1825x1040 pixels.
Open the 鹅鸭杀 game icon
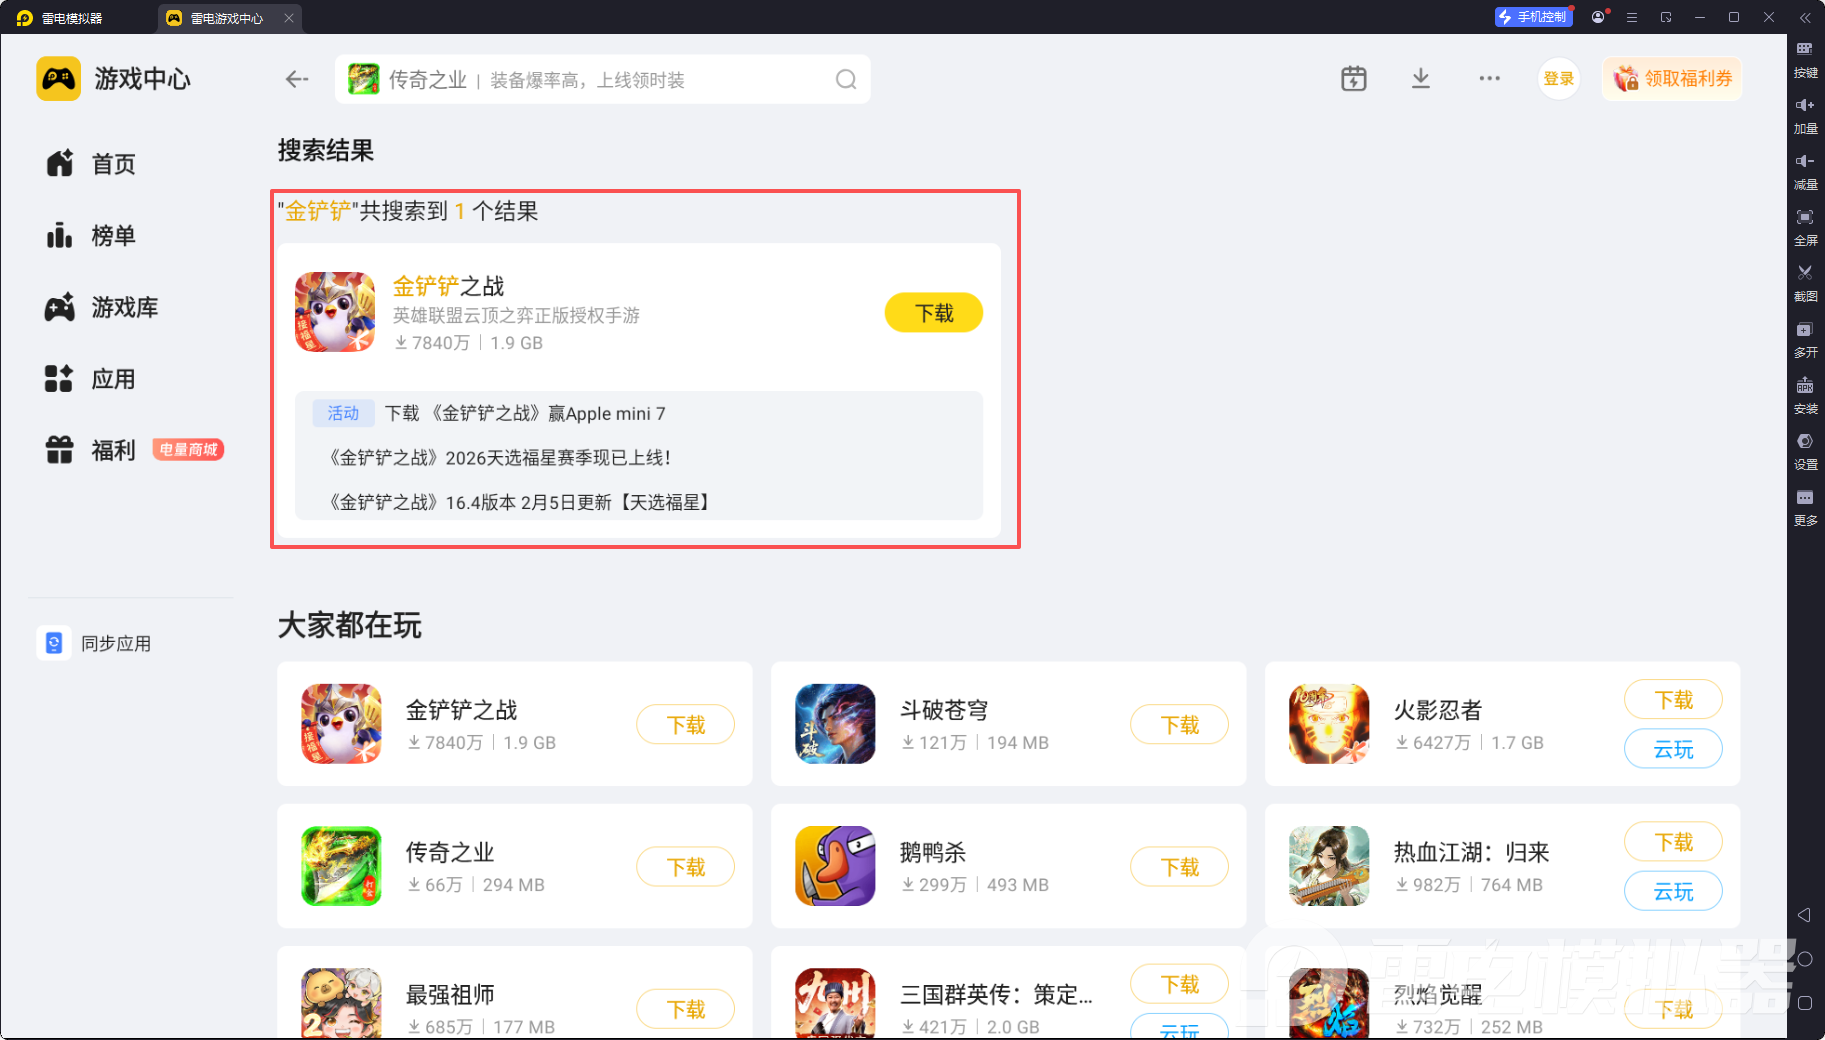(835, 866)
